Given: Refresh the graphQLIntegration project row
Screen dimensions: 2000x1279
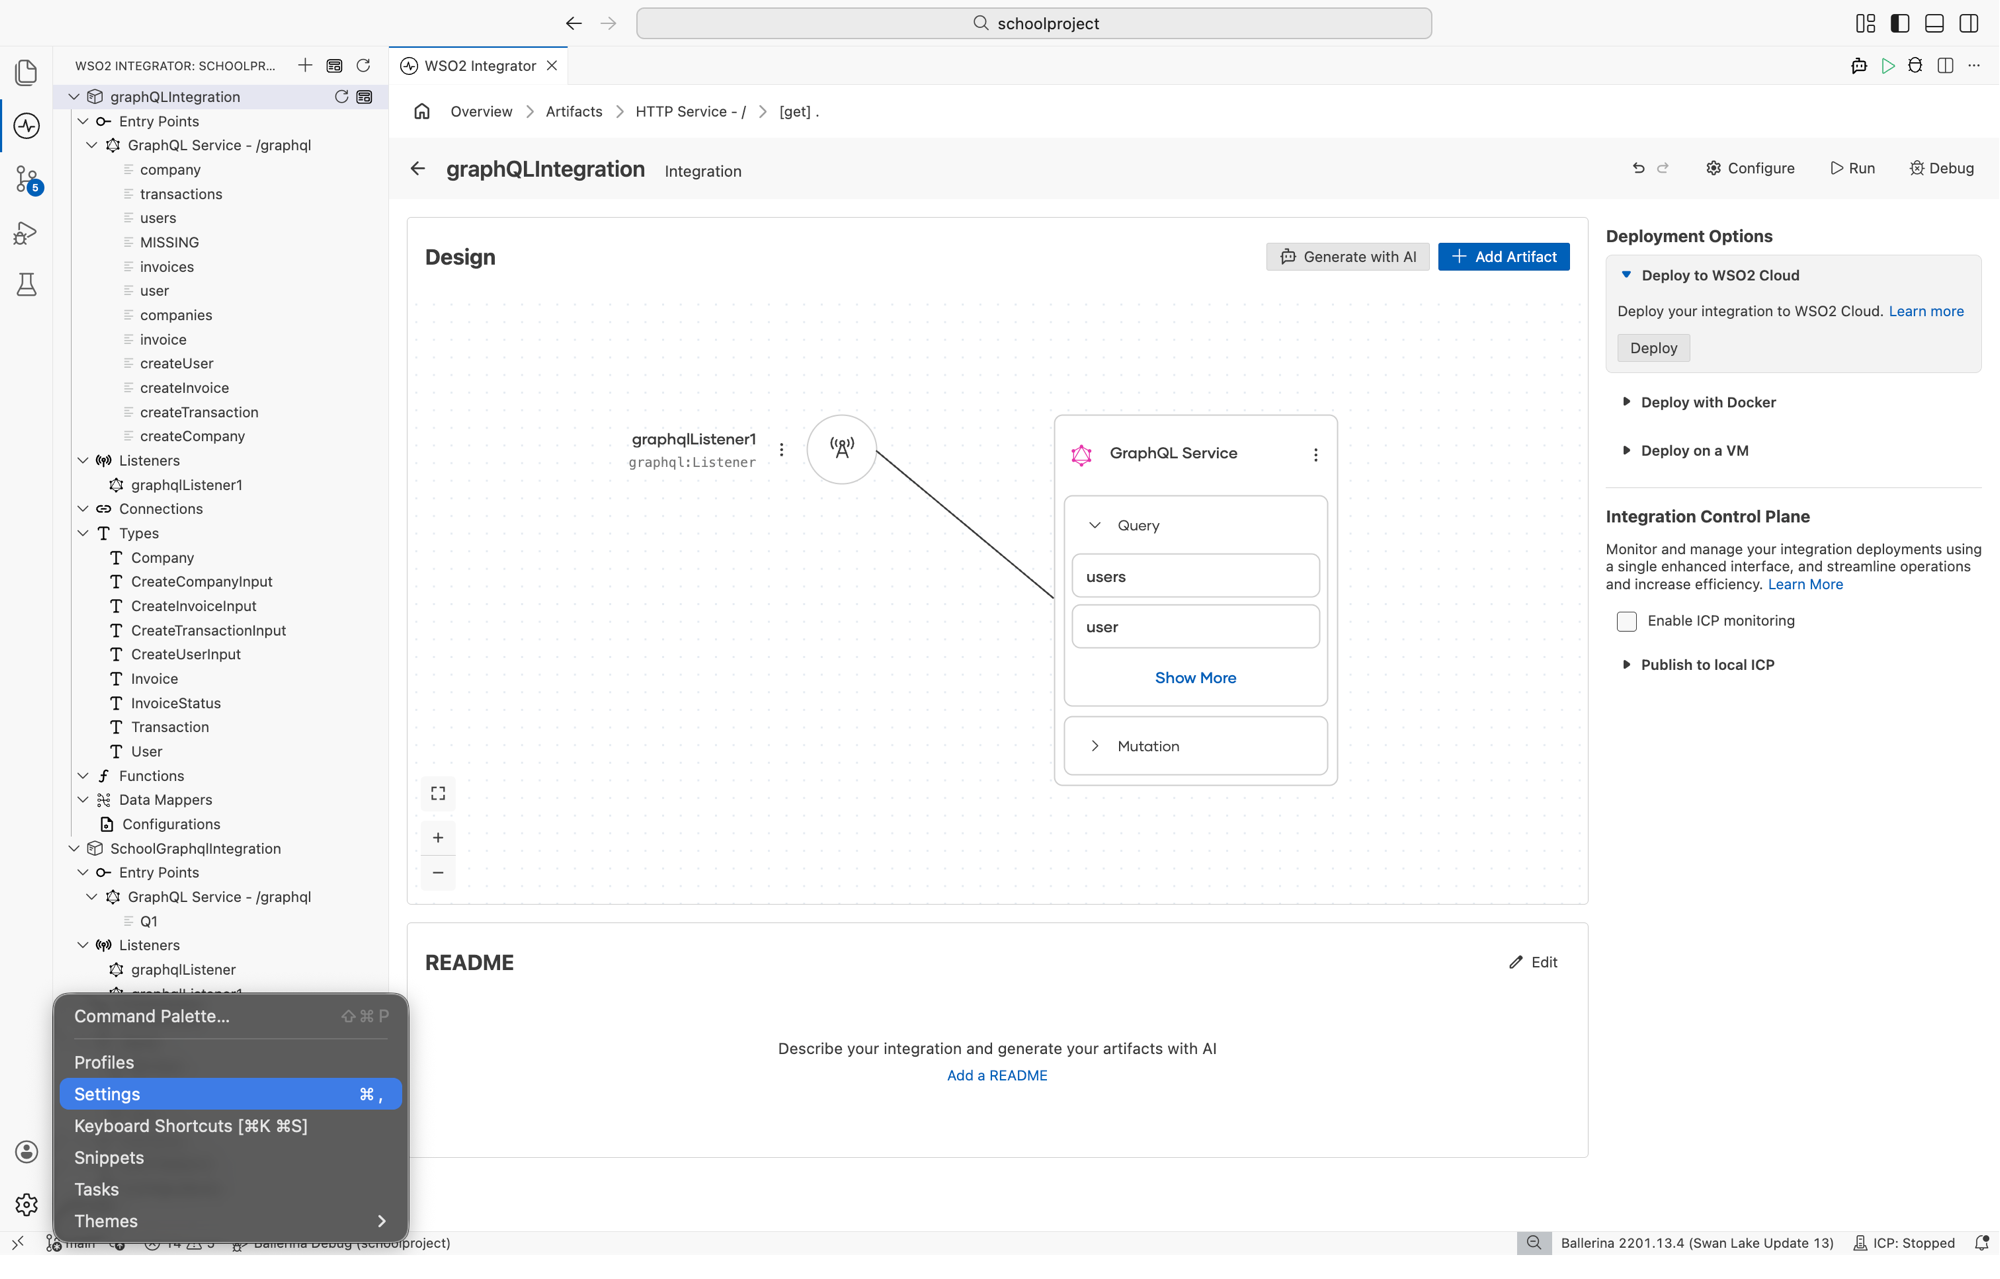Looking at the screenshot, I should tap(341, 97).
